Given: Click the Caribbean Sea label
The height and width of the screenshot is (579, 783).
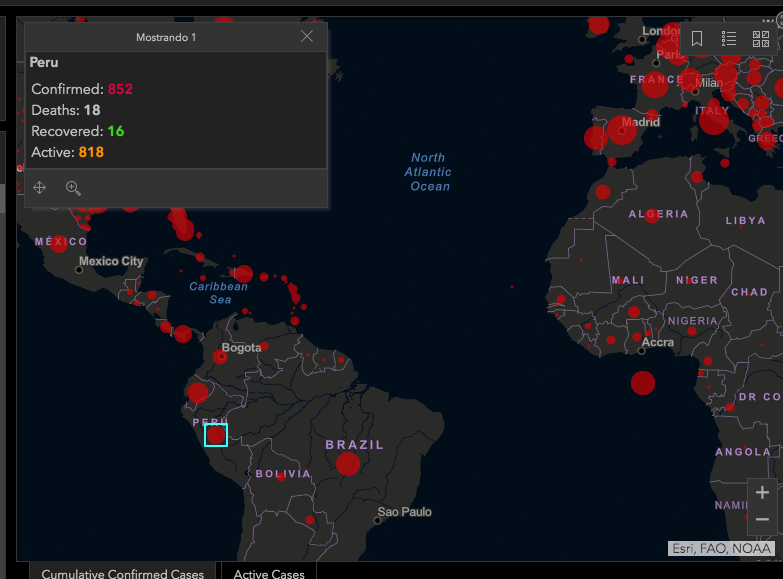Looking at the screenshot, I should coord(218,293).
